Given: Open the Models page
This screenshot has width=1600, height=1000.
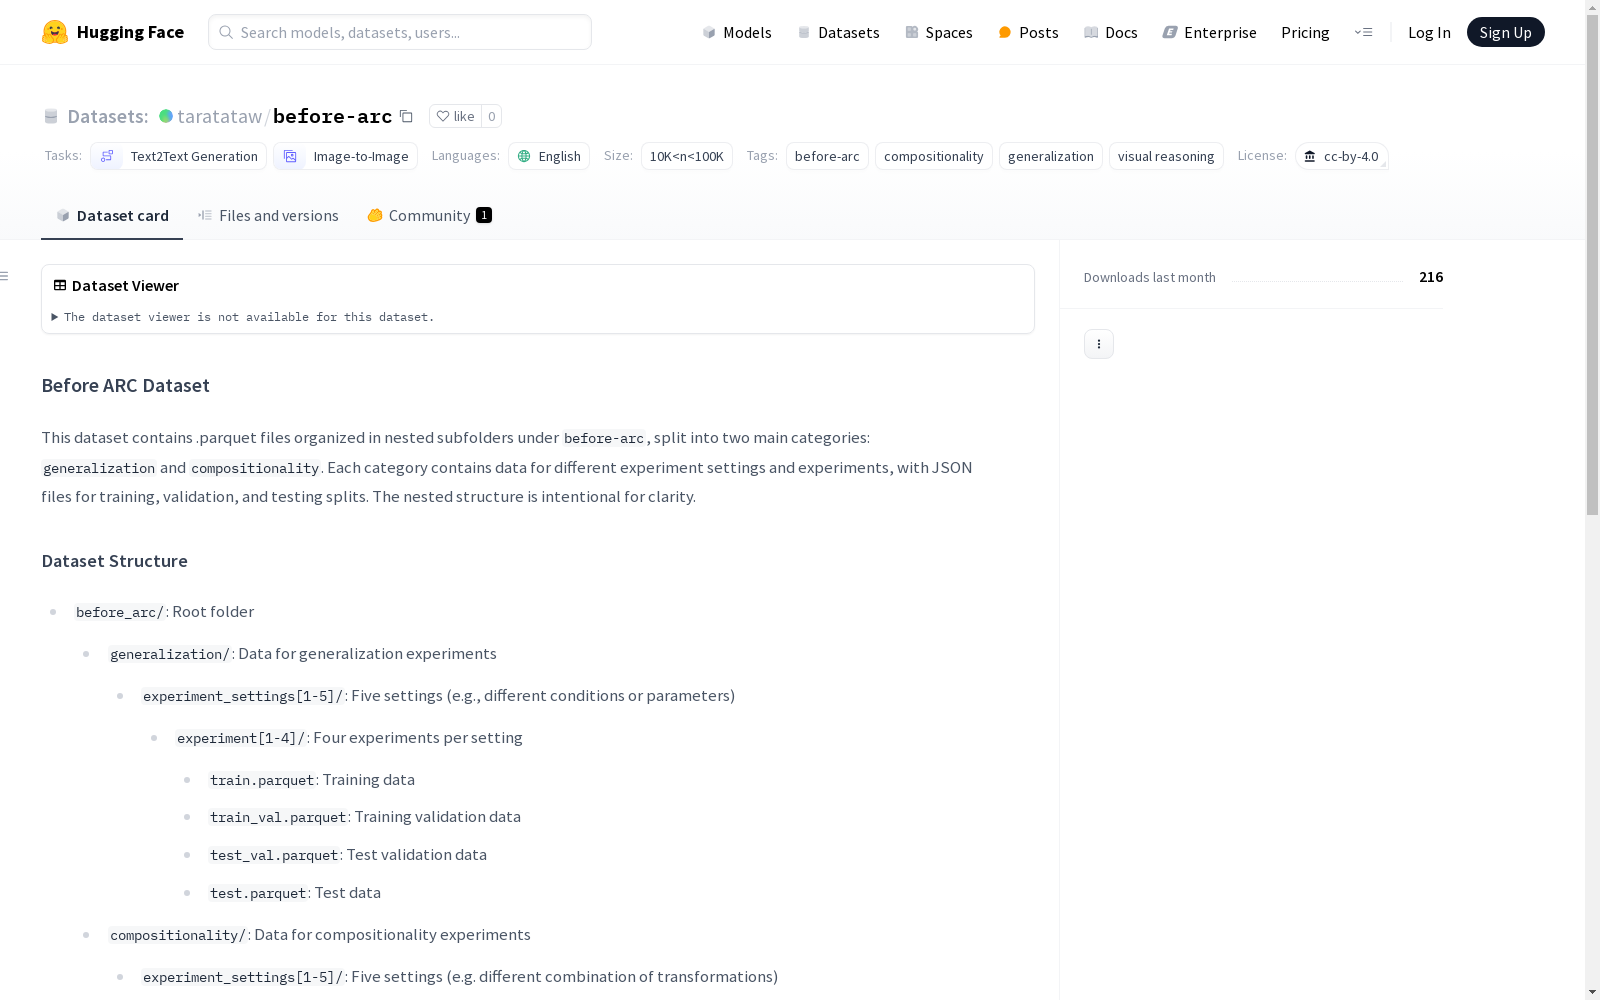Looking at the screenshot, I should pos(737,32).
